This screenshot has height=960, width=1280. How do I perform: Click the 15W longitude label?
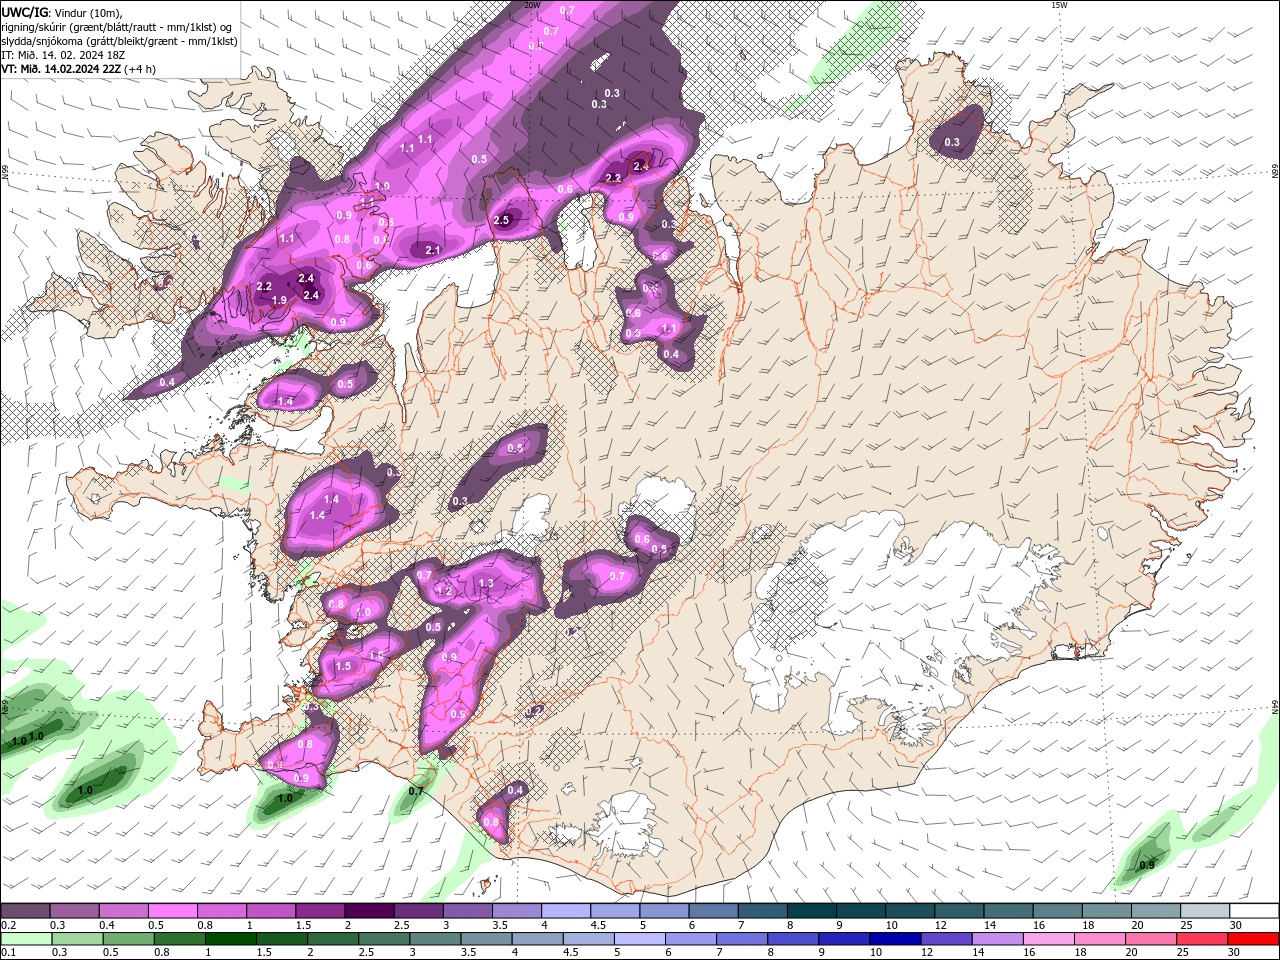(1059, 5)
